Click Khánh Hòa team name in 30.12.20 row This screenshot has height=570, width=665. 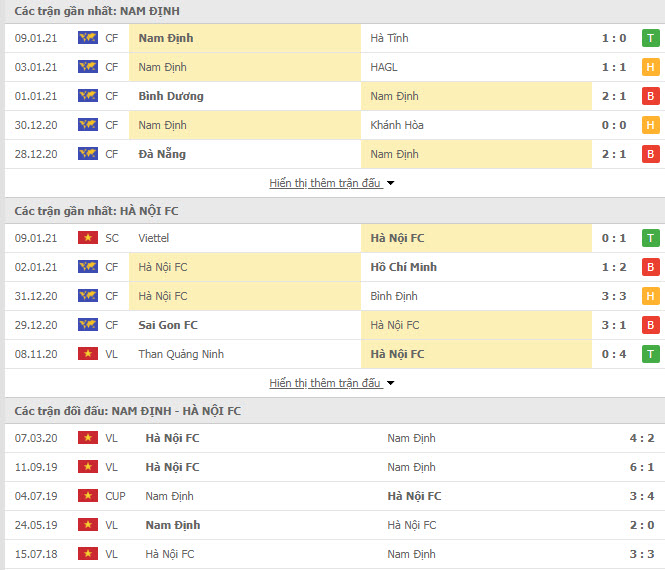397,125
